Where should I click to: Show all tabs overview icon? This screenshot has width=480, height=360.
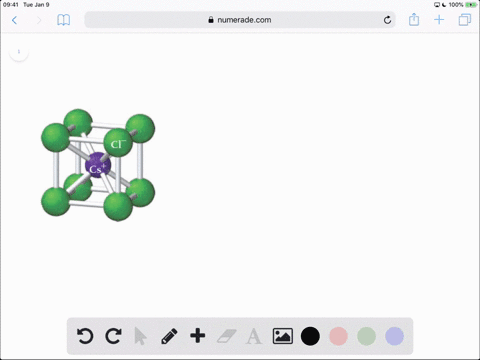[465, 20]
